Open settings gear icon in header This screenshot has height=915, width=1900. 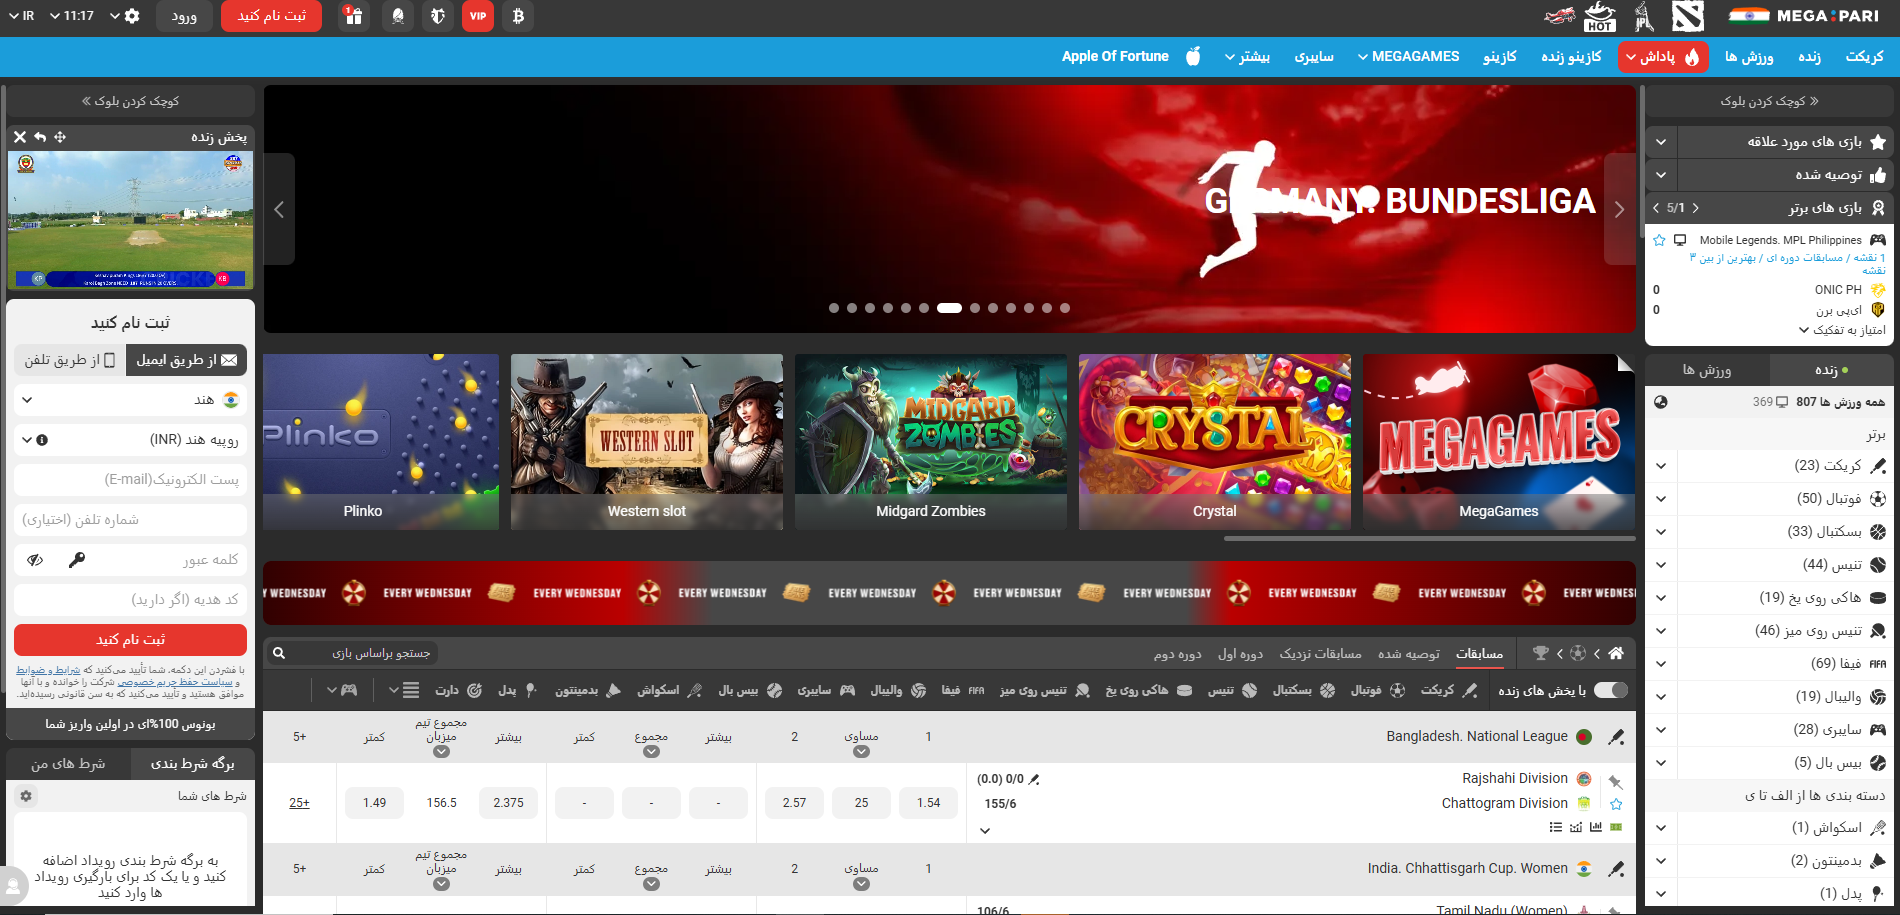pyautogui.click(x=132, y=16)
